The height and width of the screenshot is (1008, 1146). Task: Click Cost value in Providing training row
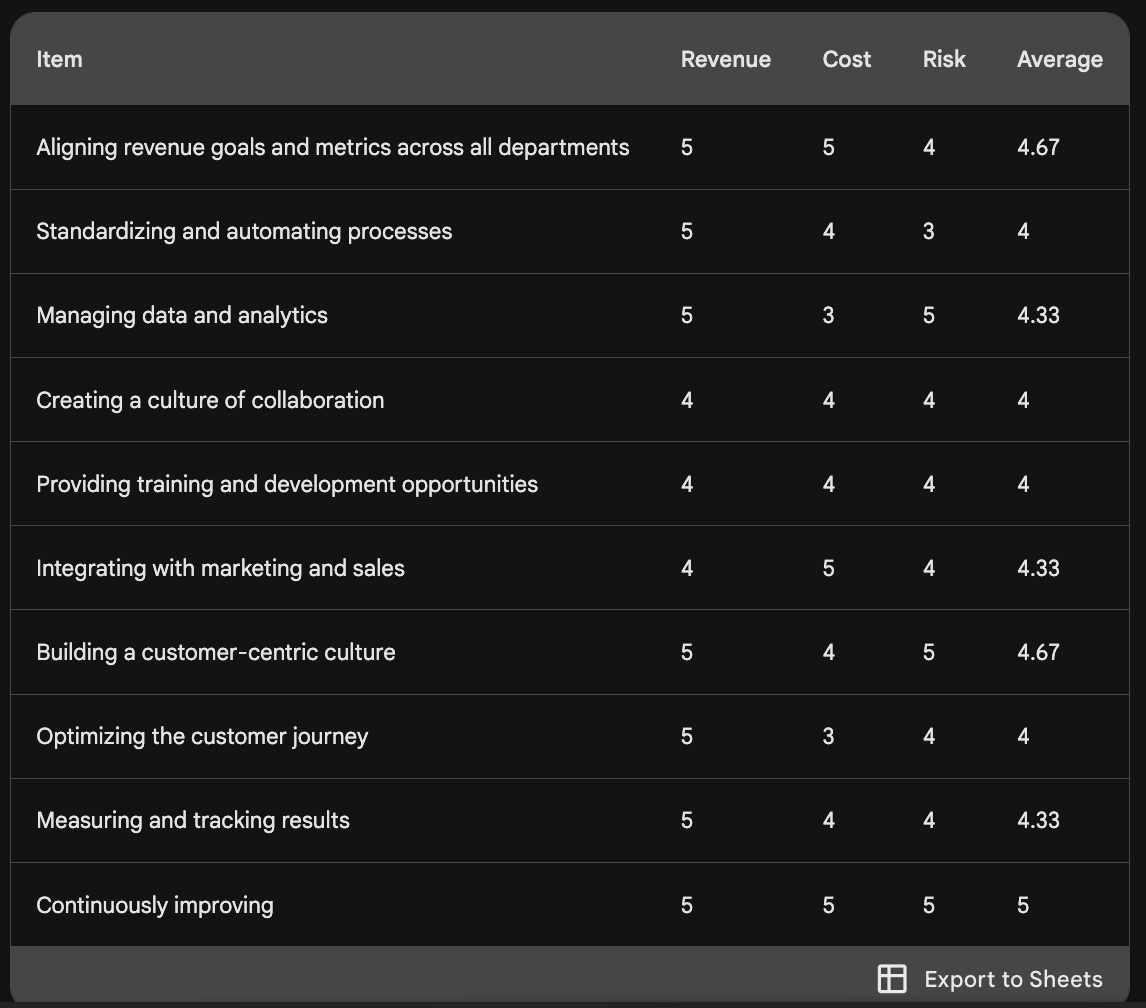point(828,484)
